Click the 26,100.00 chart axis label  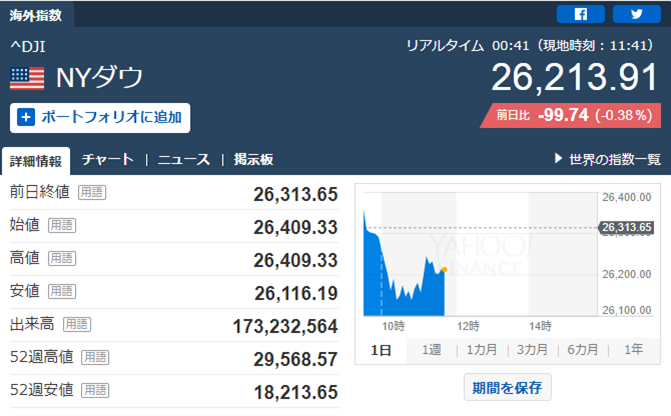[627, 310]
